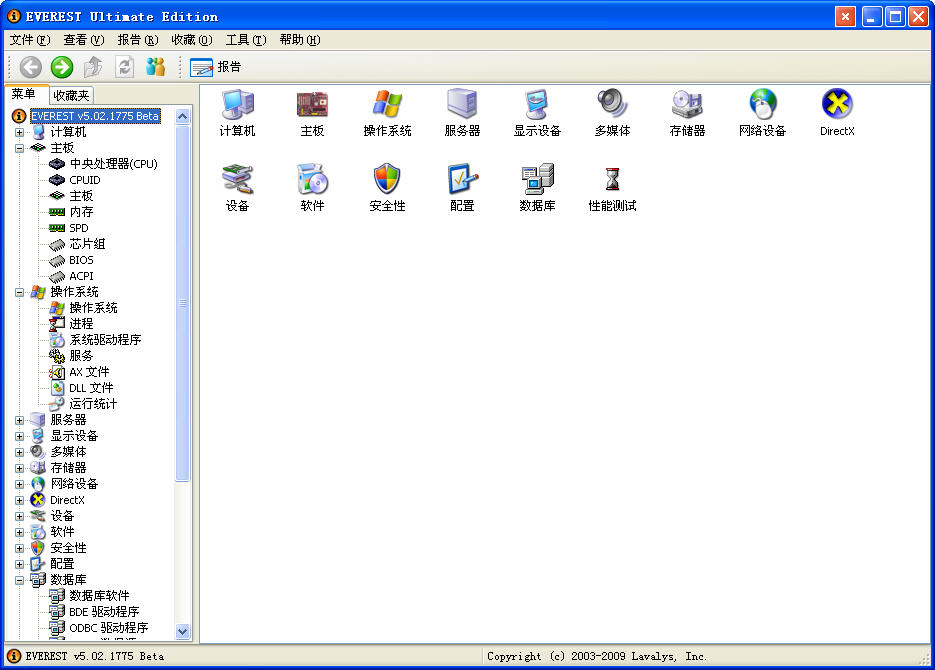Select 中央处理器(CPU) in the tree
Screen dimensions: 935x670
coord(113,164)
